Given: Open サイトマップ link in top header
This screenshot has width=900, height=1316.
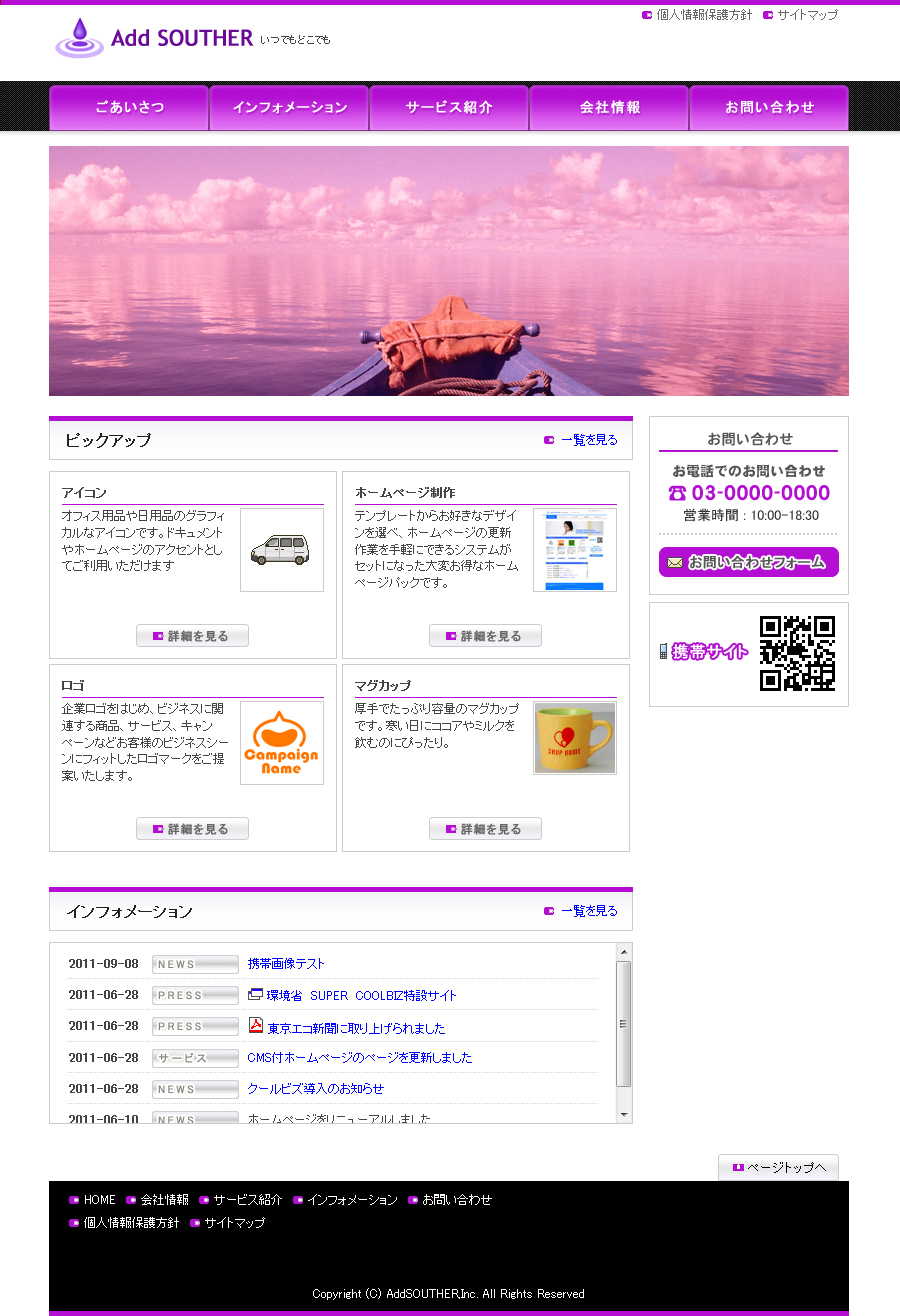Looking at the screenshot, I should [x=807, y=15].
